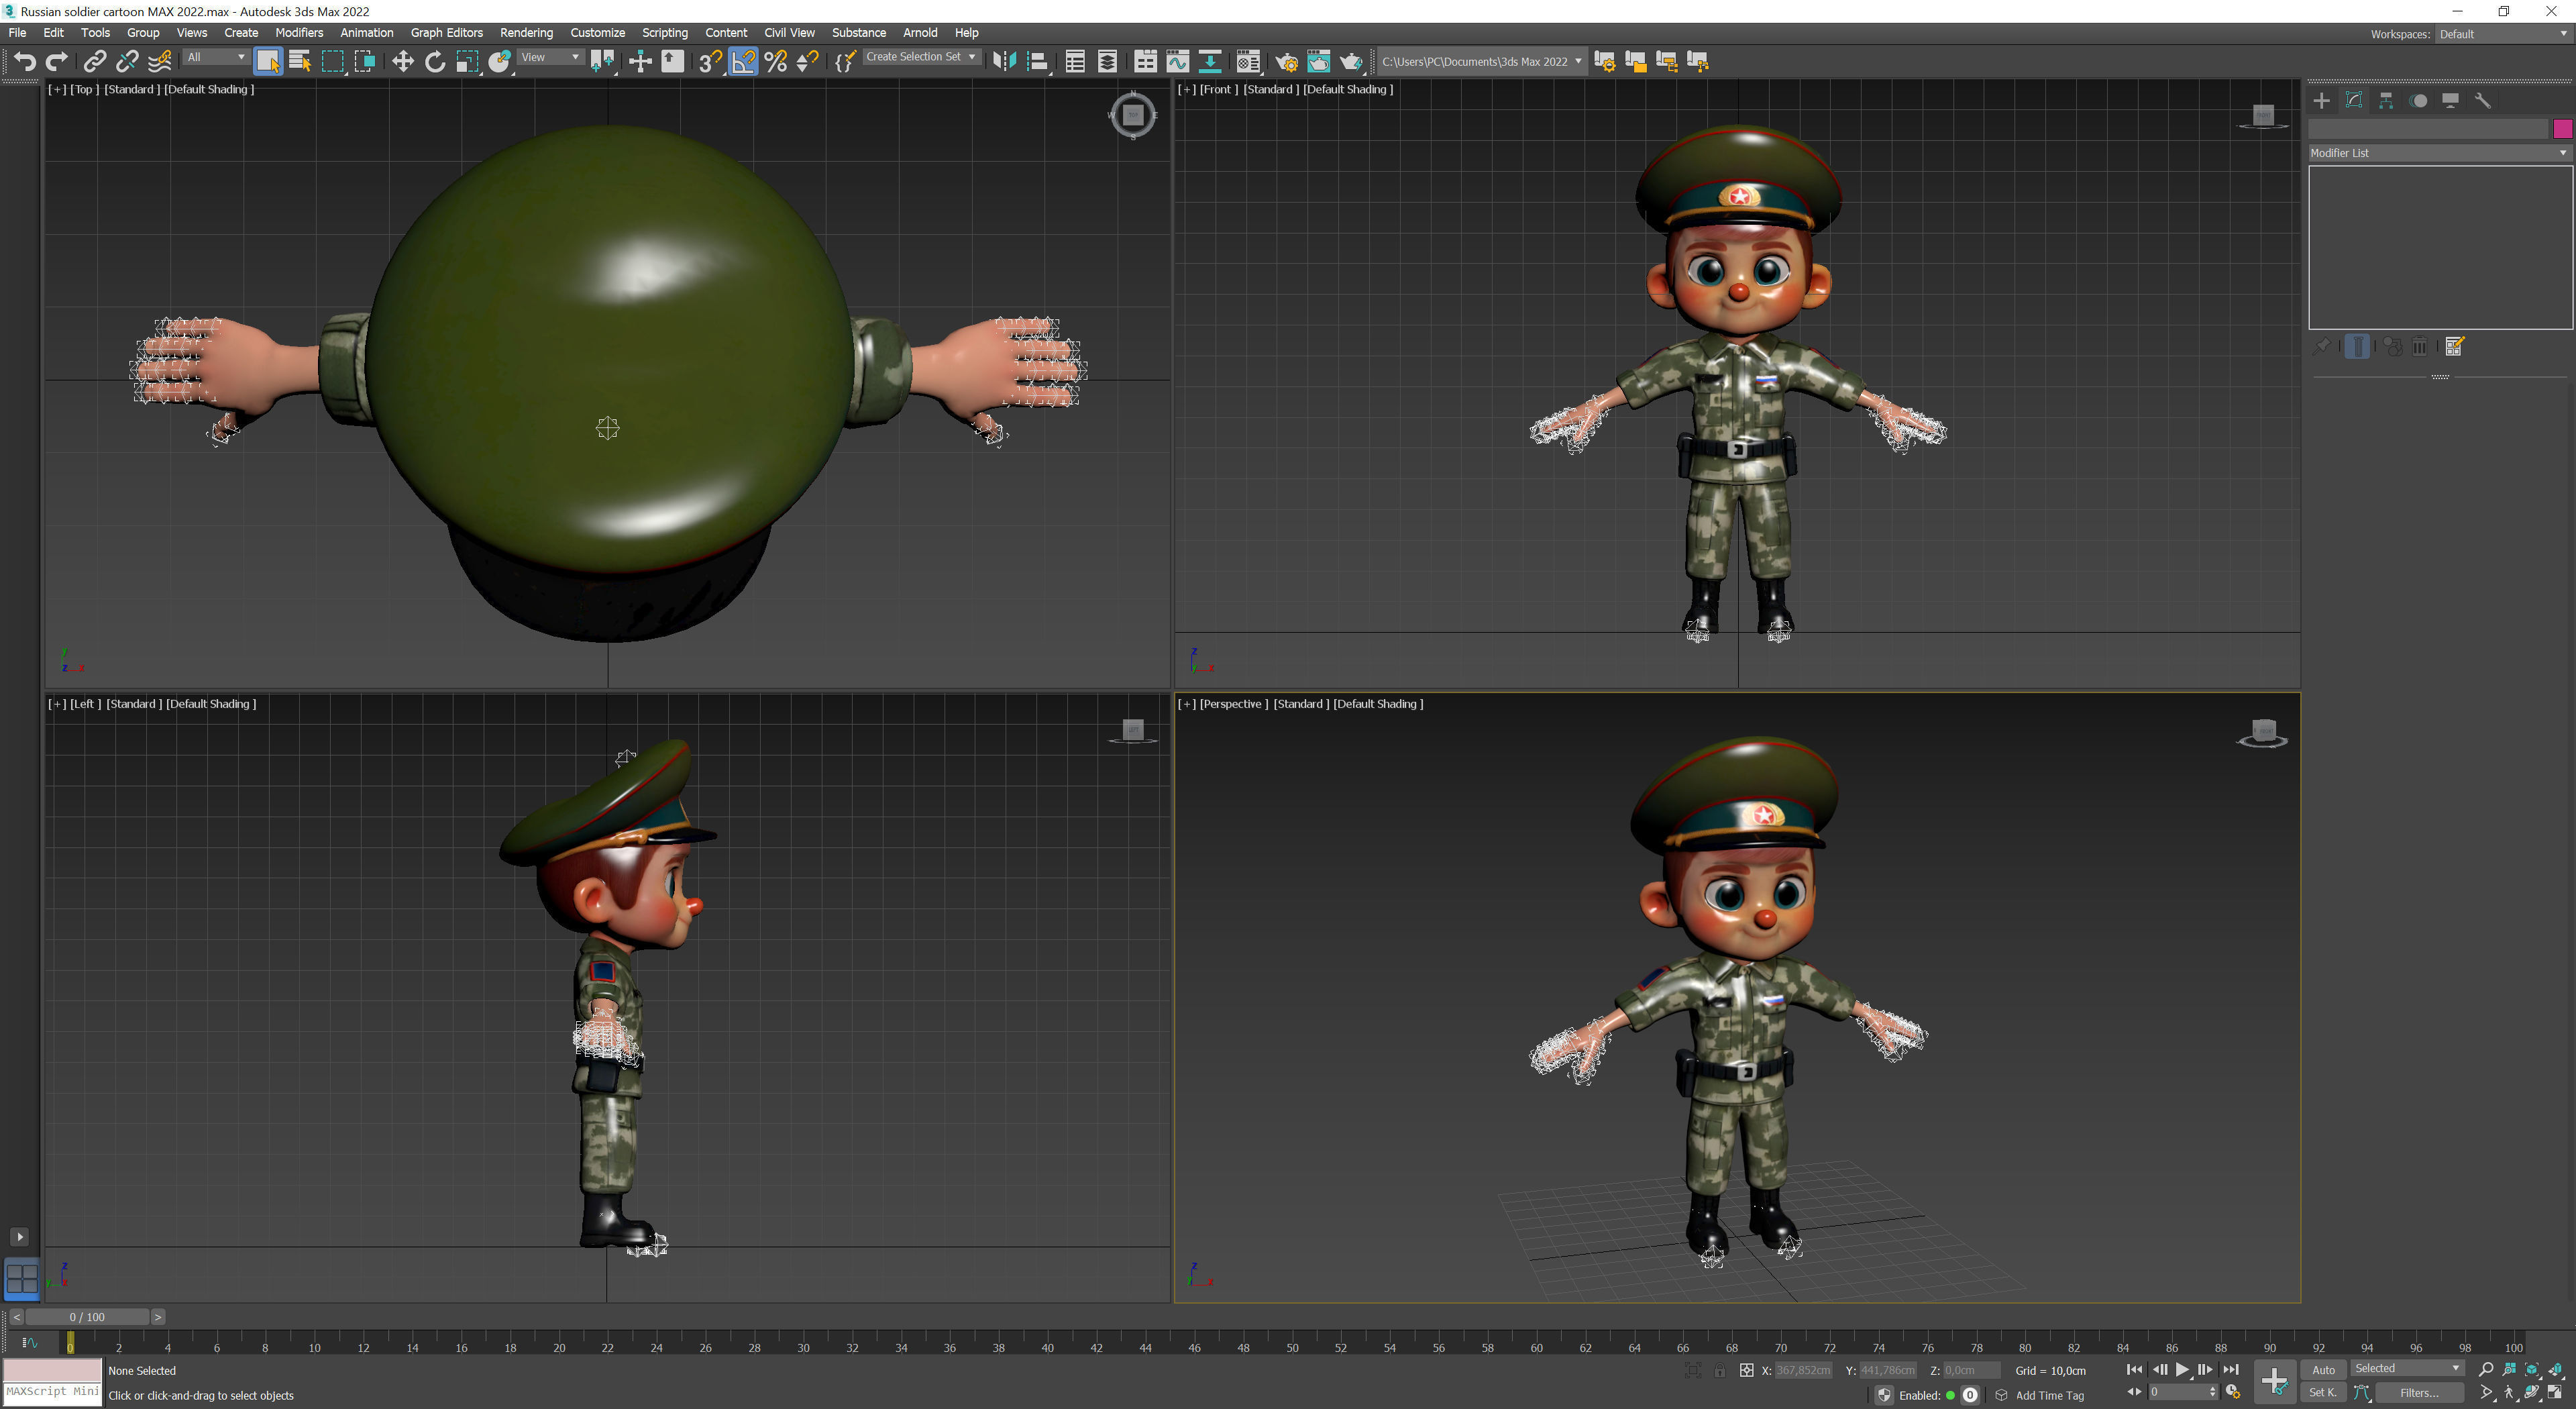Select the Select and Link tool

point(94,62)
